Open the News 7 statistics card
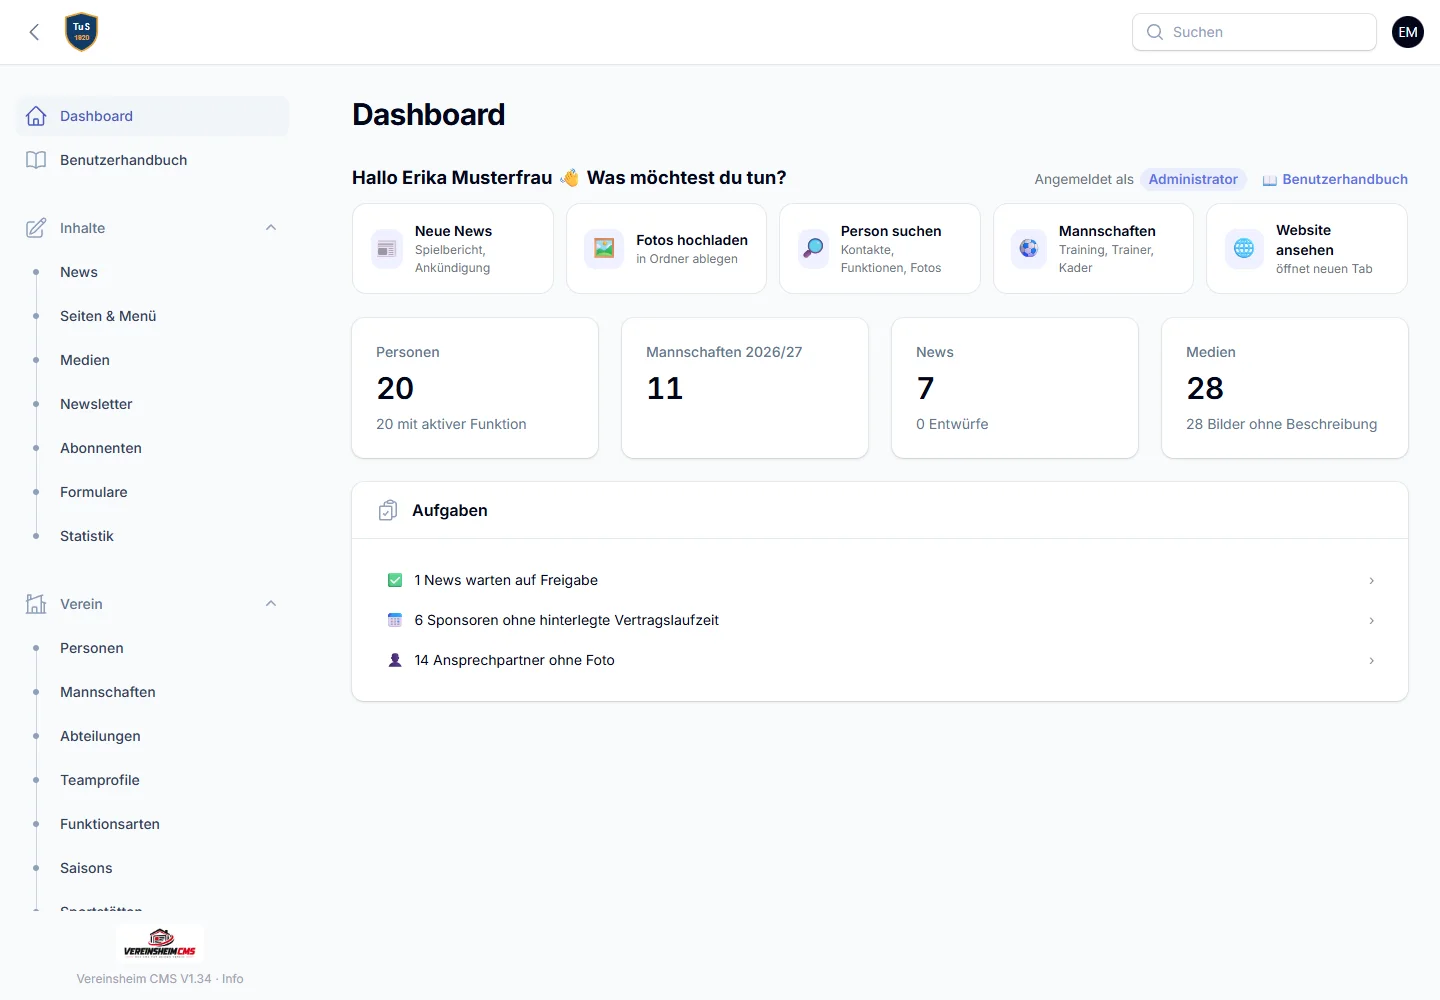 click(x=1015, y=388)
